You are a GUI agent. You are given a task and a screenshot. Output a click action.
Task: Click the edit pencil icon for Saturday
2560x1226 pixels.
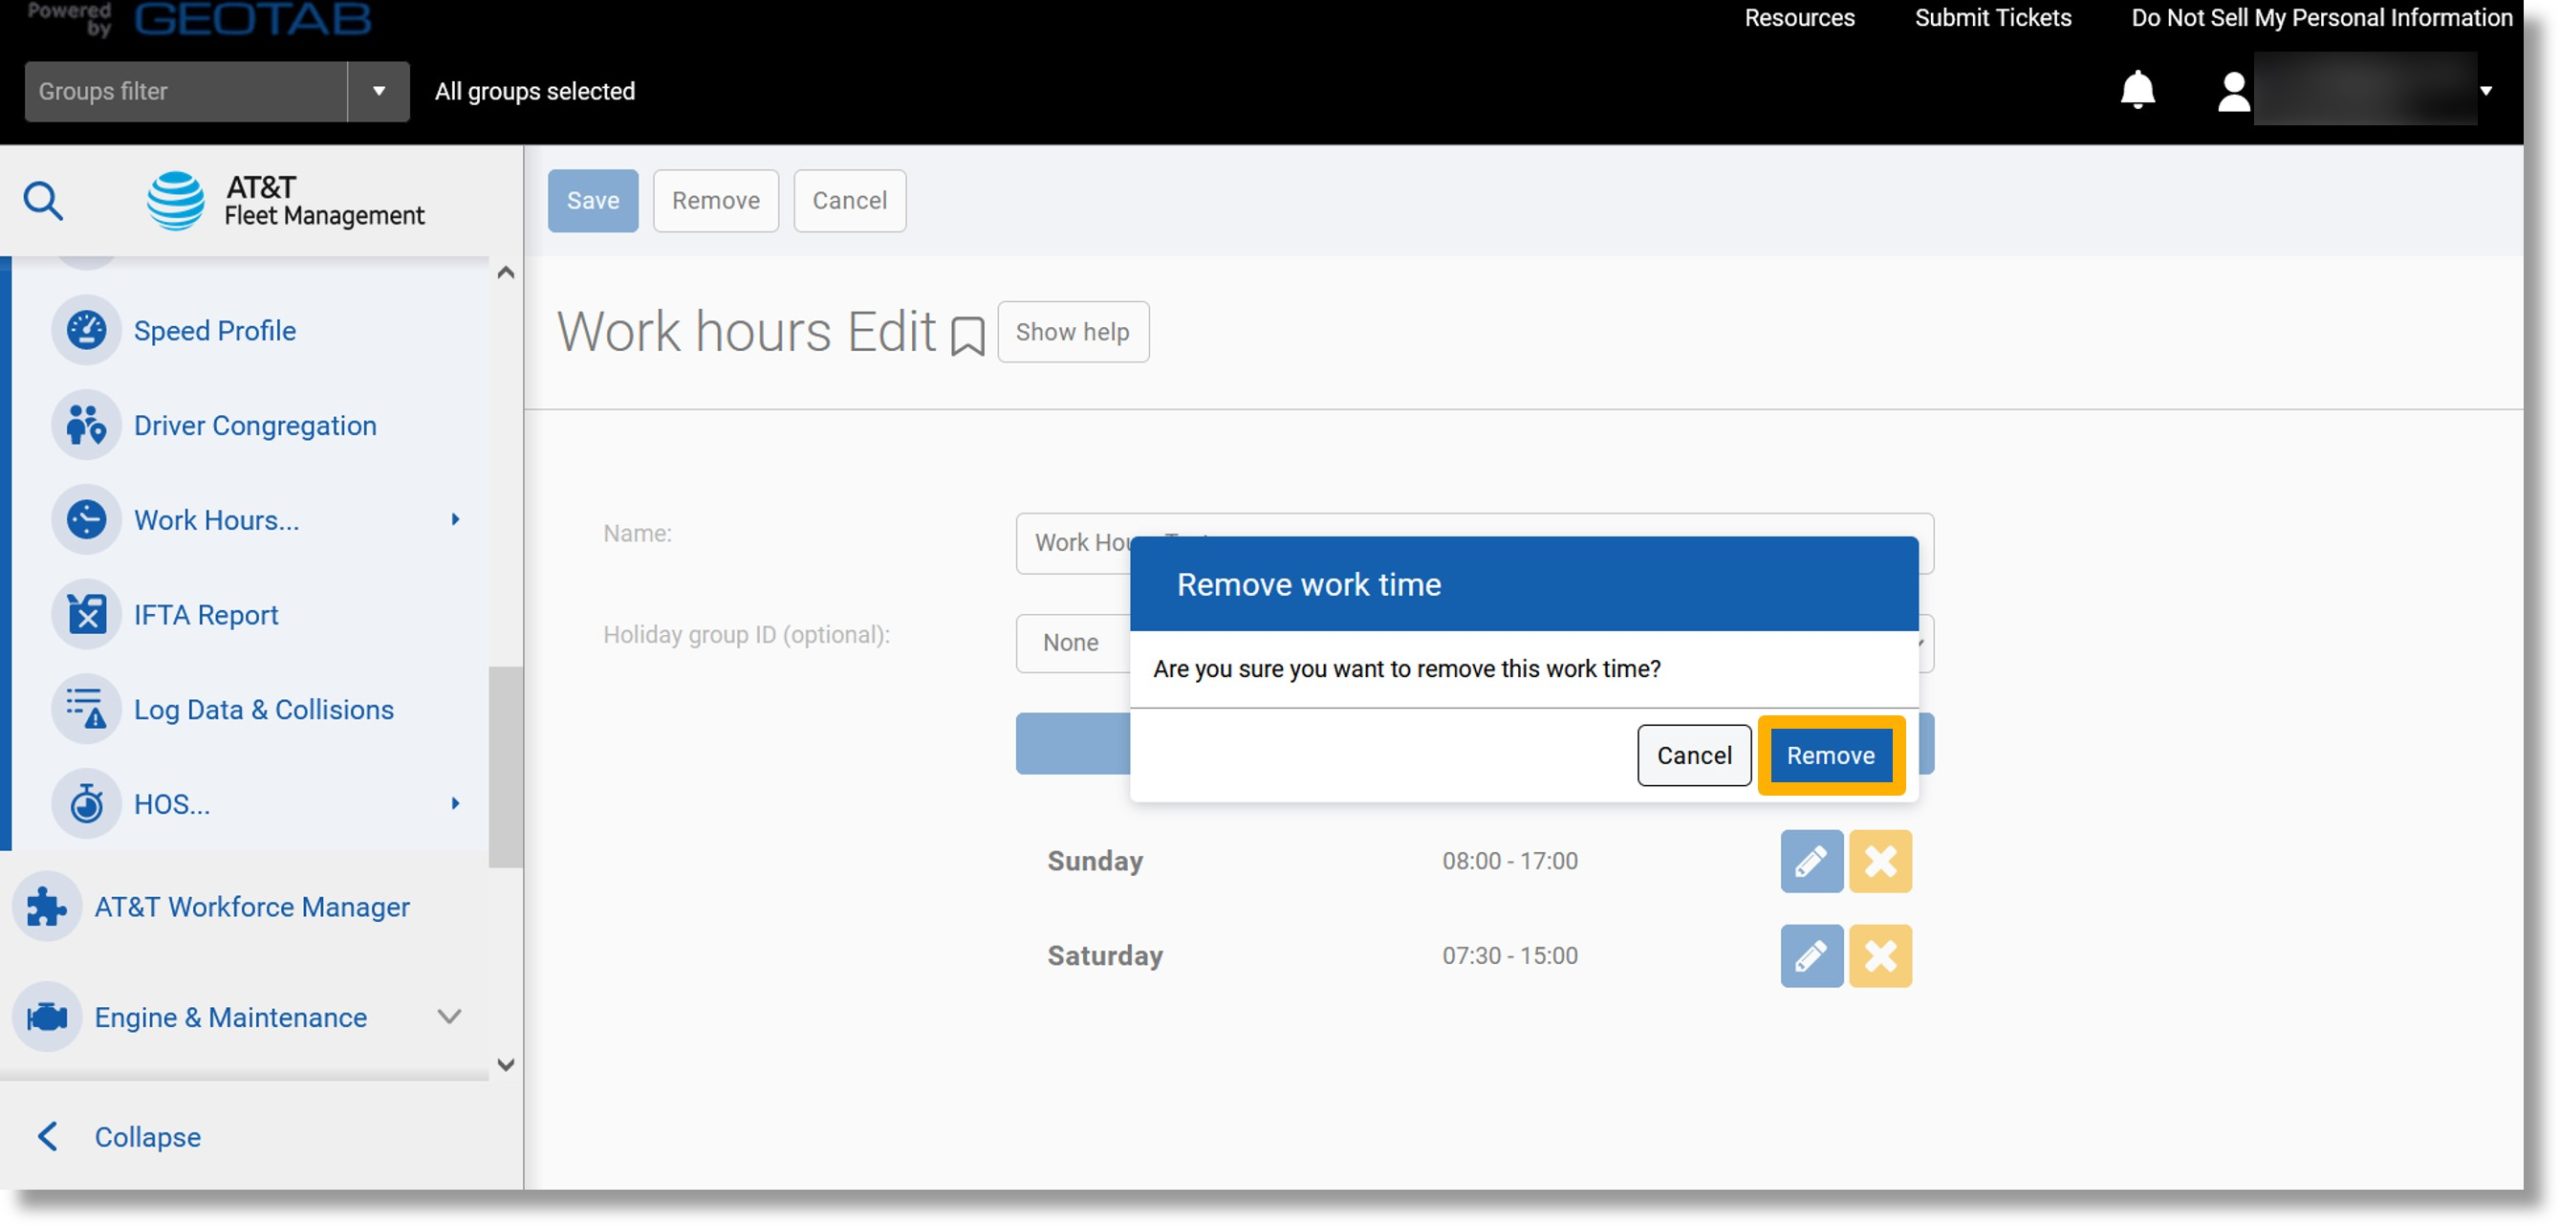click(1809, 955)
